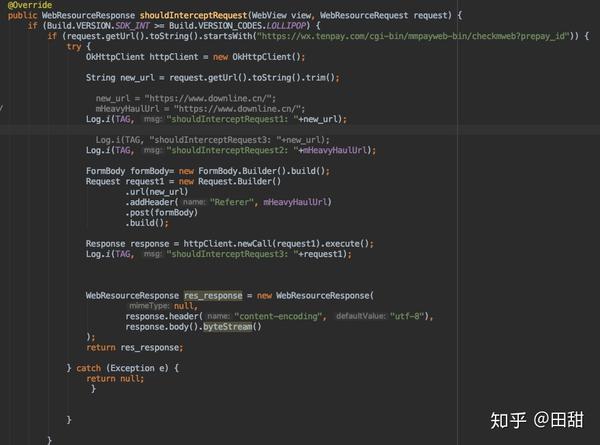
Task: Click the FormBody.Builder().build() expression
Action: [x=262, y=171]
